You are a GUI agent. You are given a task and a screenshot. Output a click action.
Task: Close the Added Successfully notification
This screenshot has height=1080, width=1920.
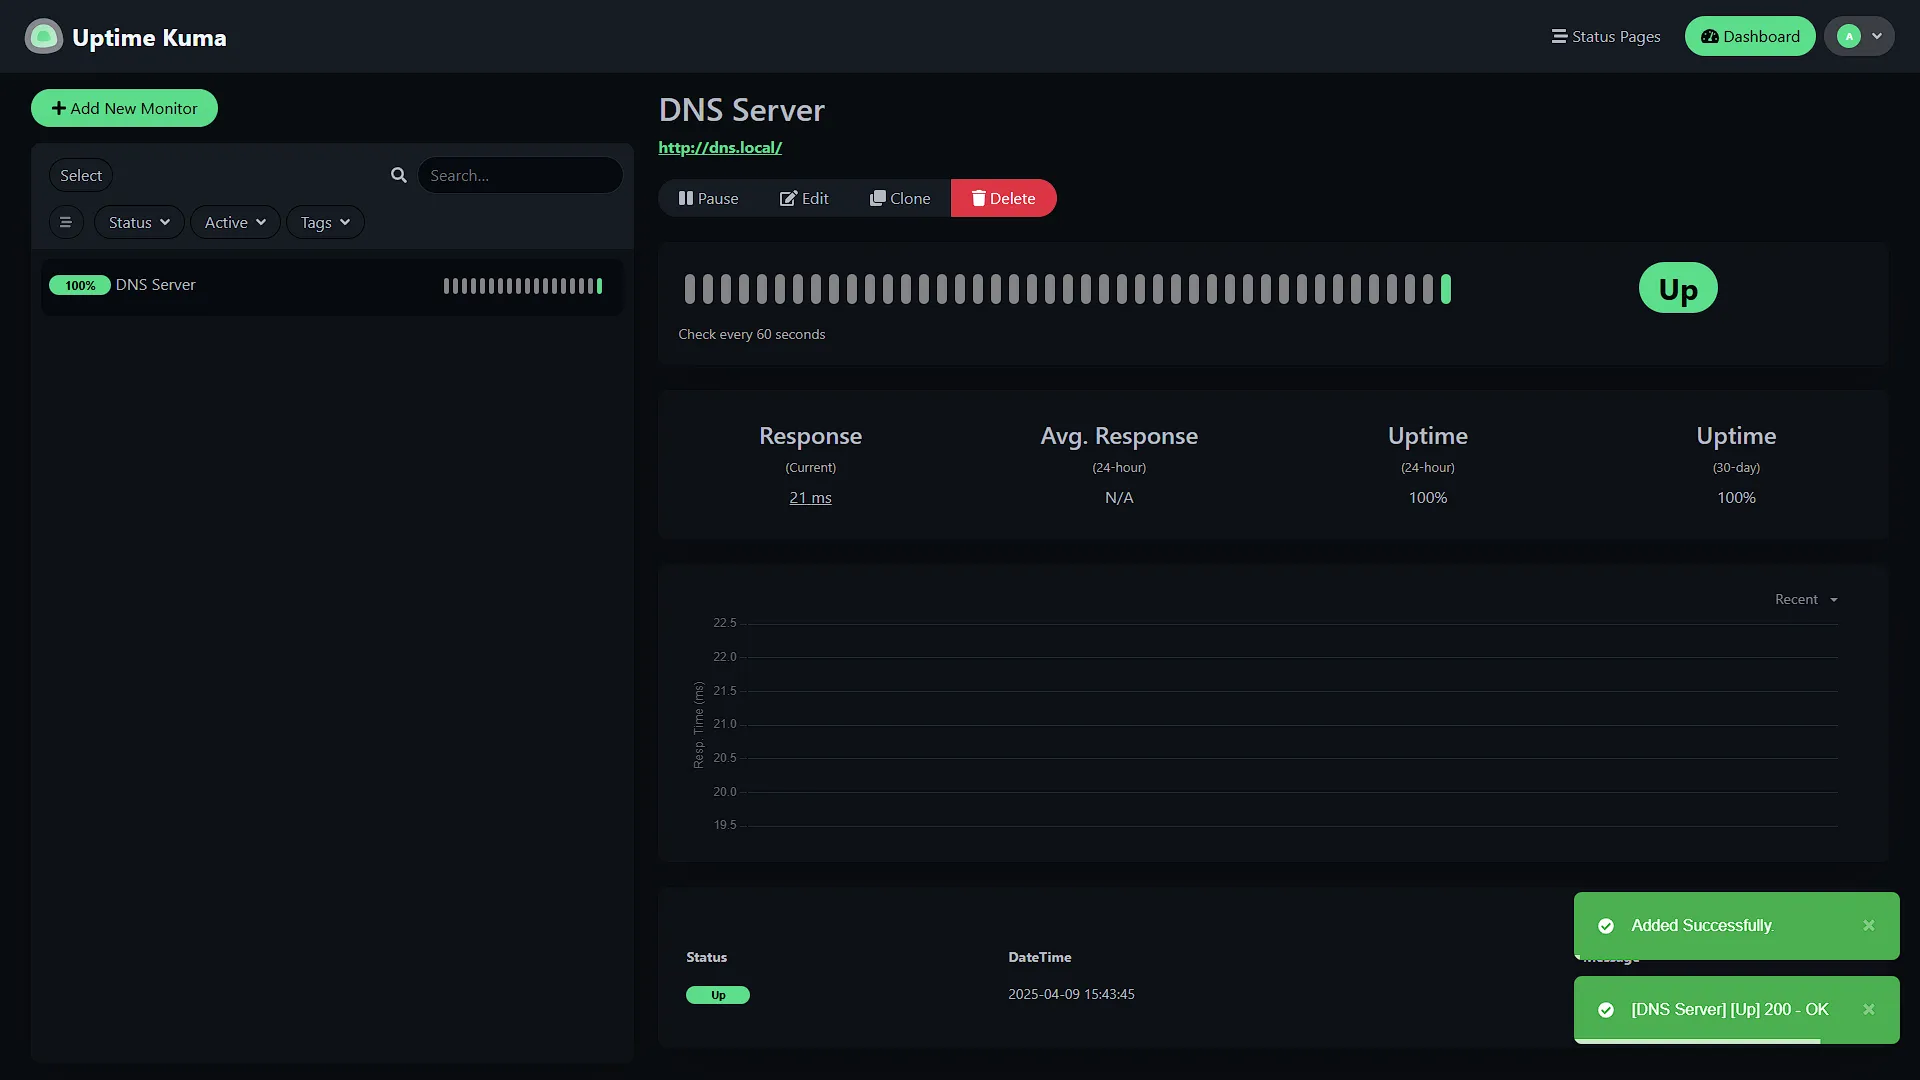pos(1869,926)
